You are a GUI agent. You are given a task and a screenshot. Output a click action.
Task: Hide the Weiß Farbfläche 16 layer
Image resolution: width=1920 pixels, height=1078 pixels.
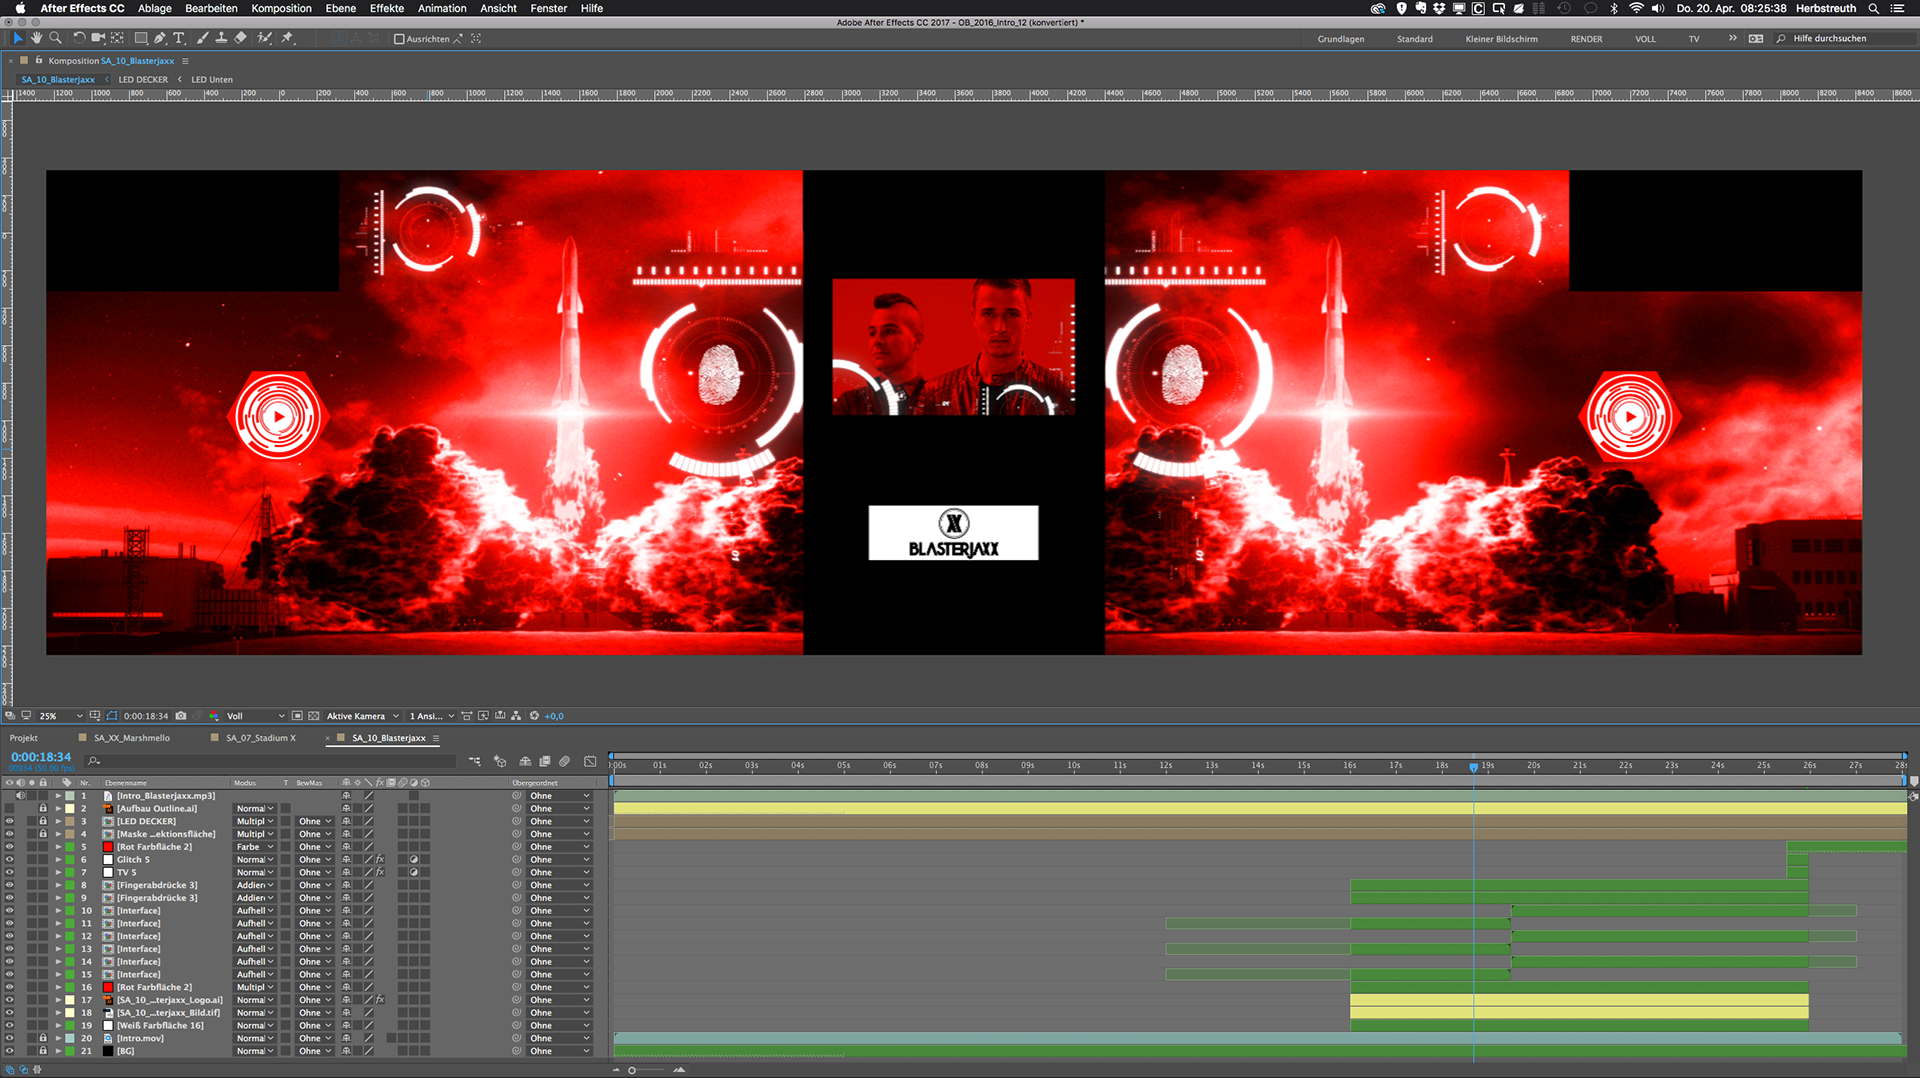click(x=10, y=1025)
